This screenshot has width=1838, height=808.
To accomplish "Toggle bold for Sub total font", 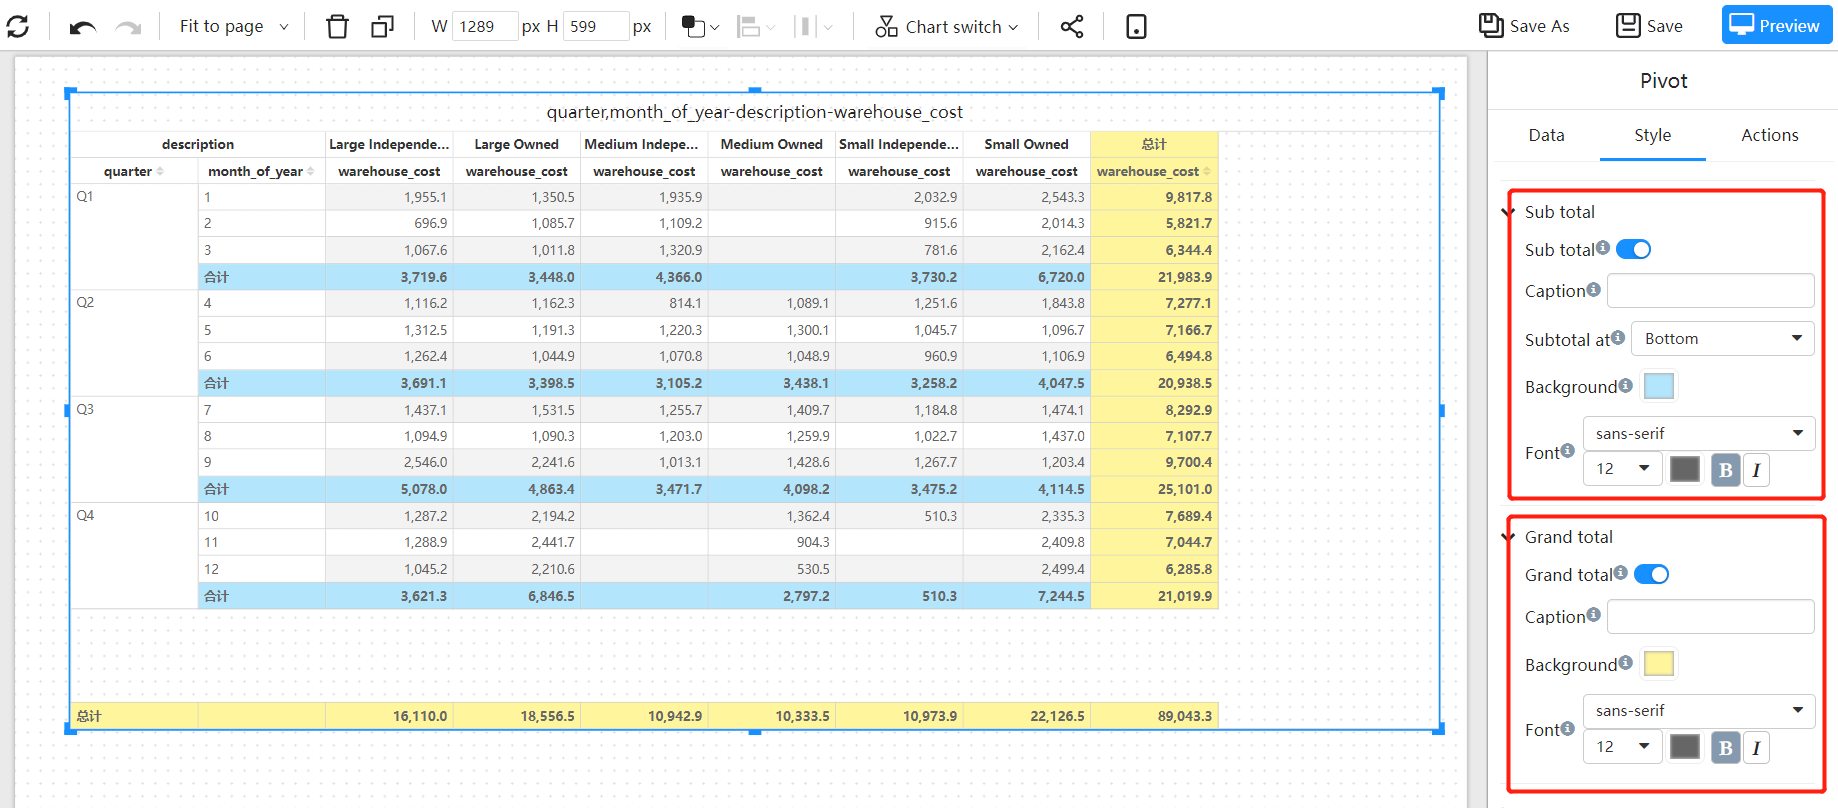I will (1725, 470).
